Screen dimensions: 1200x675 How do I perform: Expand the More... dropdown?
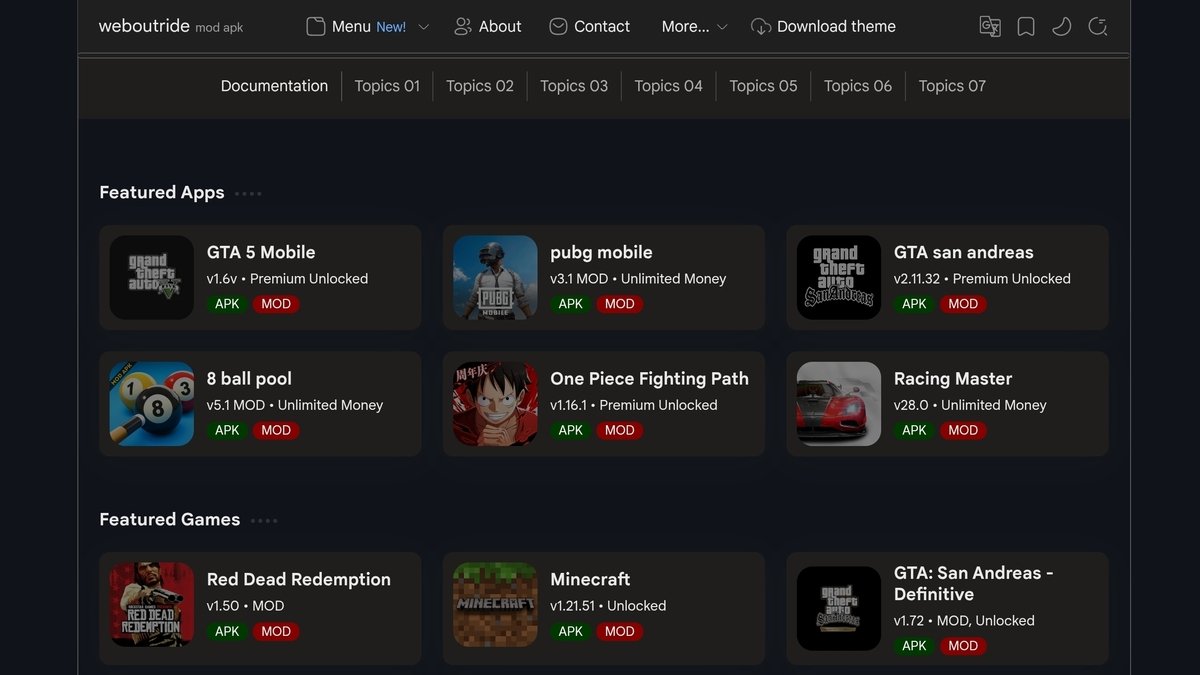pyautogui.click(x=694, y=27)
